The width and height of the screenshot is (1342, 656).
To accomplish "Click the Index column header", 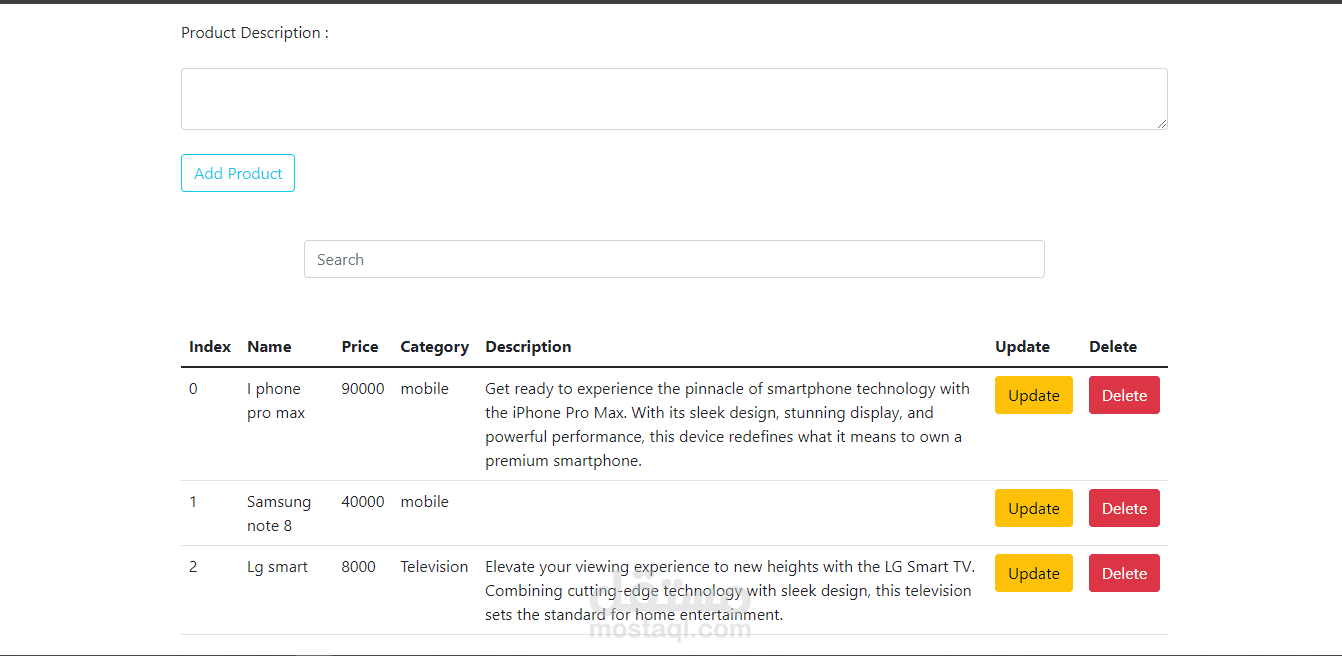I will point(210,347).
